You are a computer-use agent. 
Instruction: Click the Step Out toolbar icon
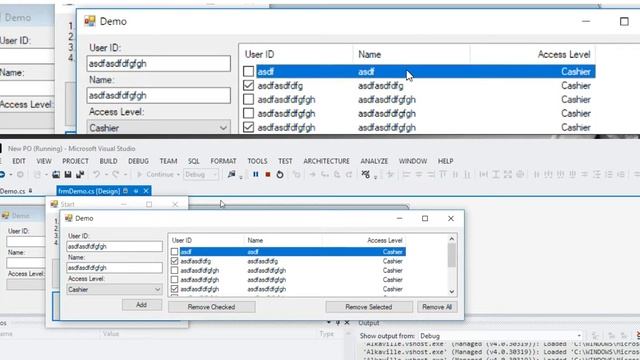point(349,175)
